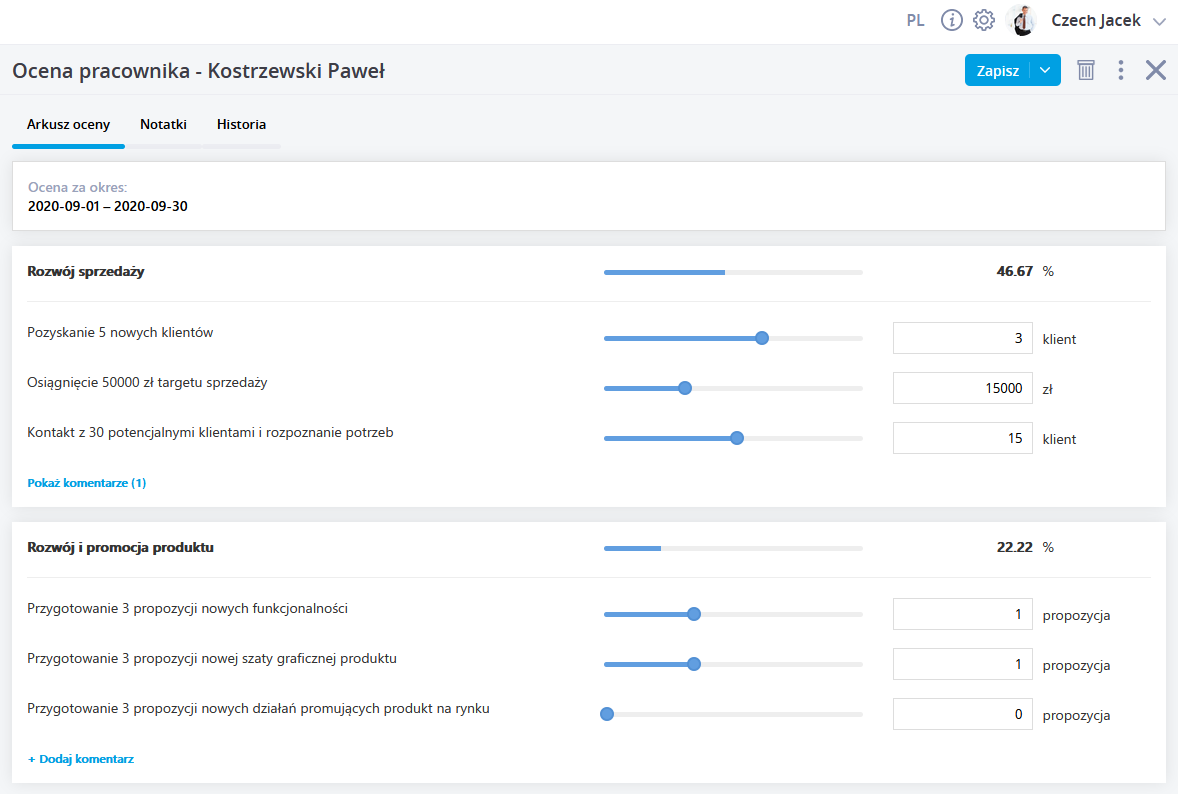1178x794 pixels.
Task: Show comments via Pokaż komentarze (1)
Action: click(x=86, y=483)
